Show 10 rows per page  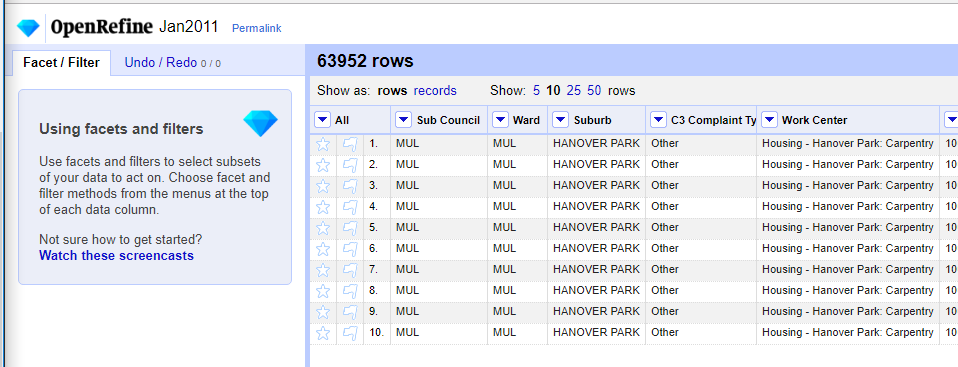[553, 91]
